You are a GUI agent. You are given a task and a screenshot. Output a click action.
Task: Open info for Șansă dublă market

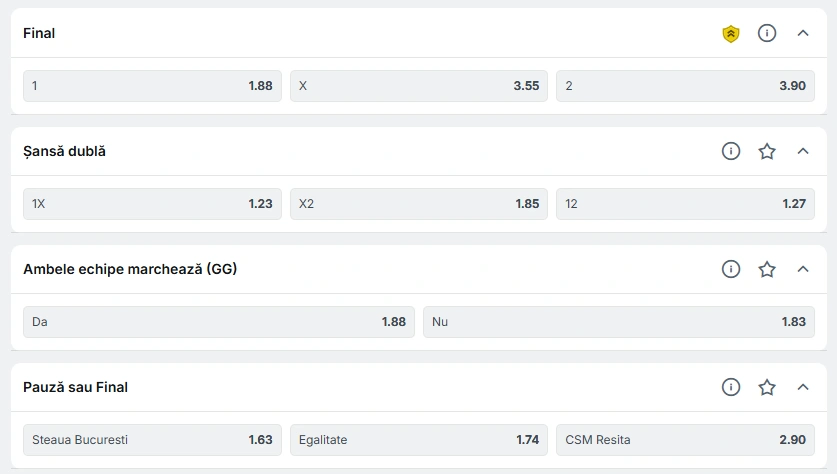click(x=731, y=151)
